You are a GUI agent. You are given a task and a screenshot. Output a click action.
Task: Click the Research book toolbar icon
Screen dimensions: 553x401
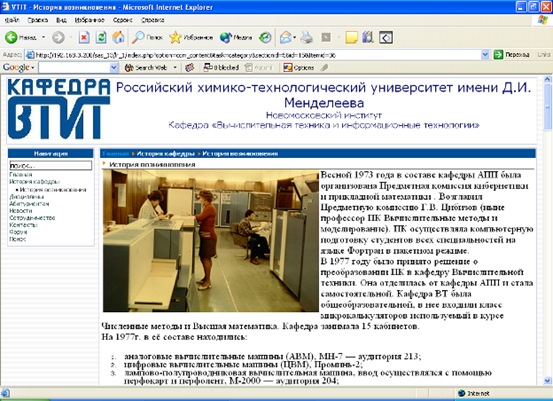pos(368,37)
